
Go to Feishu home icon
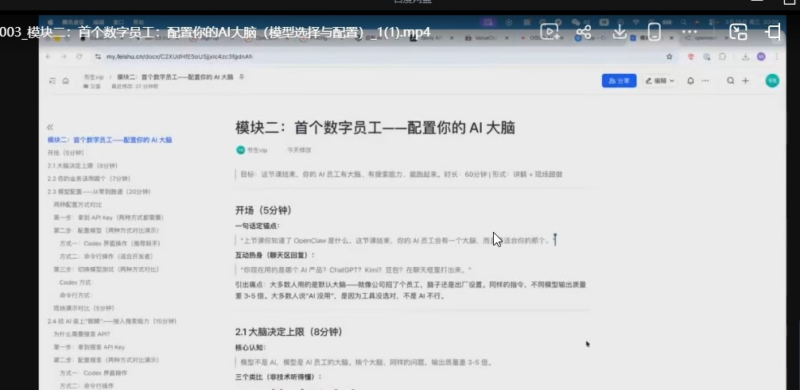coord(65,81)
